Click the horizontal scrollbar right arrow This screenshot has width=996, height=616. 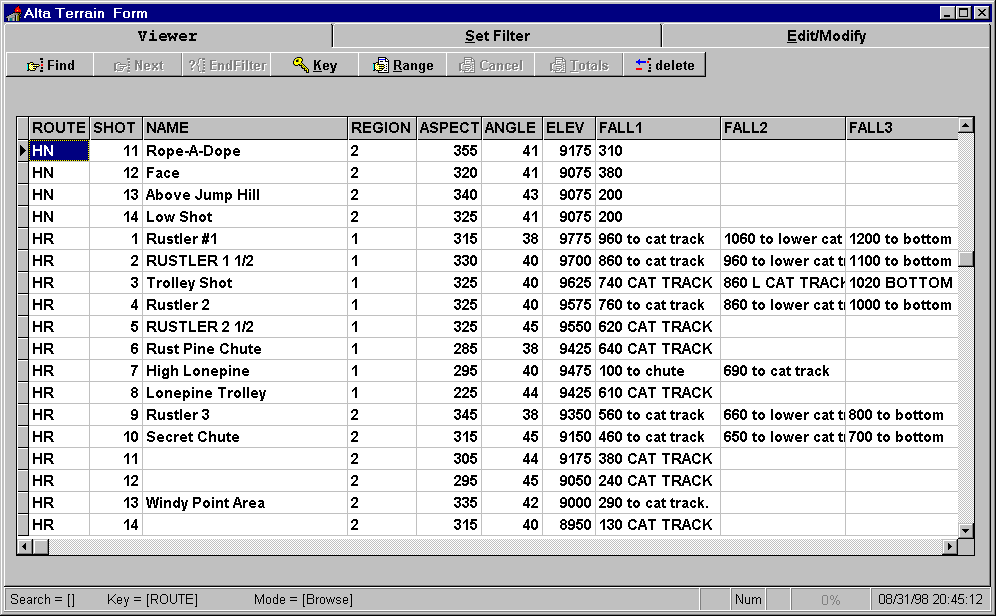[950, 547]
